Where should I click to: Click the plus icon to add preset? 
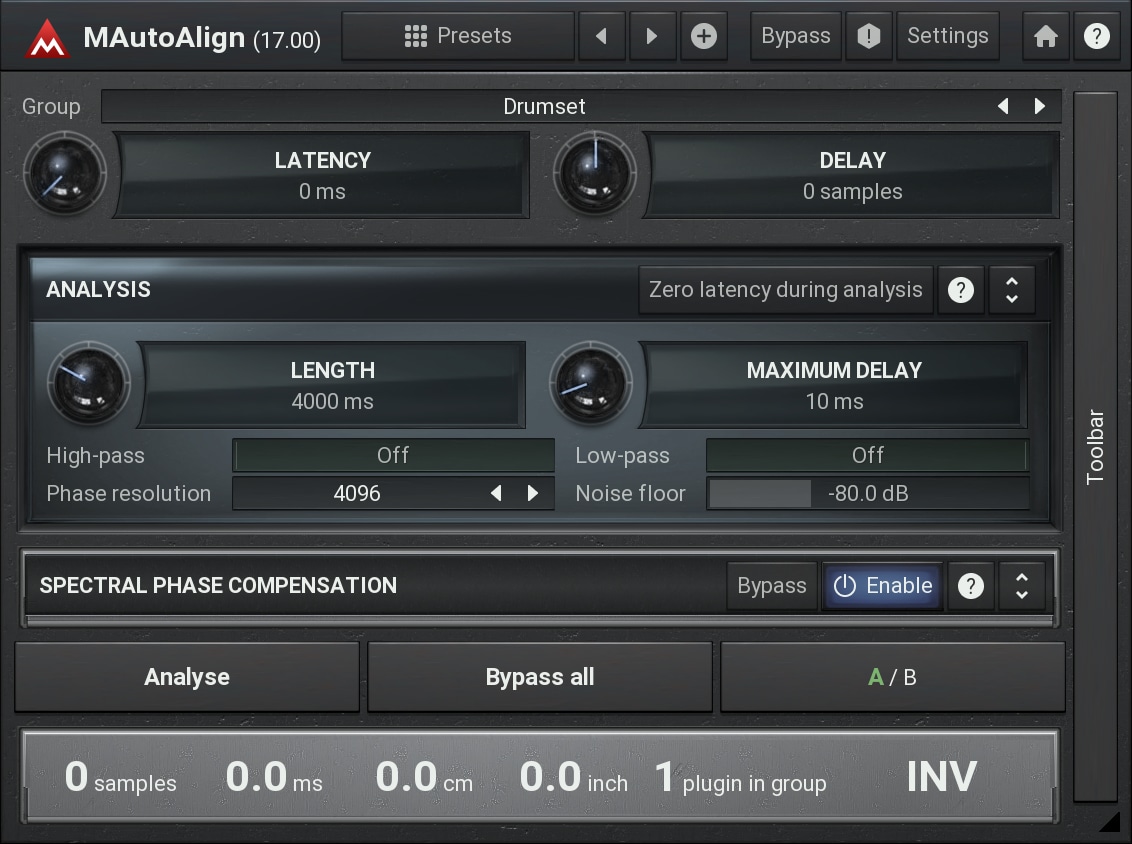(x=704, y=36)
